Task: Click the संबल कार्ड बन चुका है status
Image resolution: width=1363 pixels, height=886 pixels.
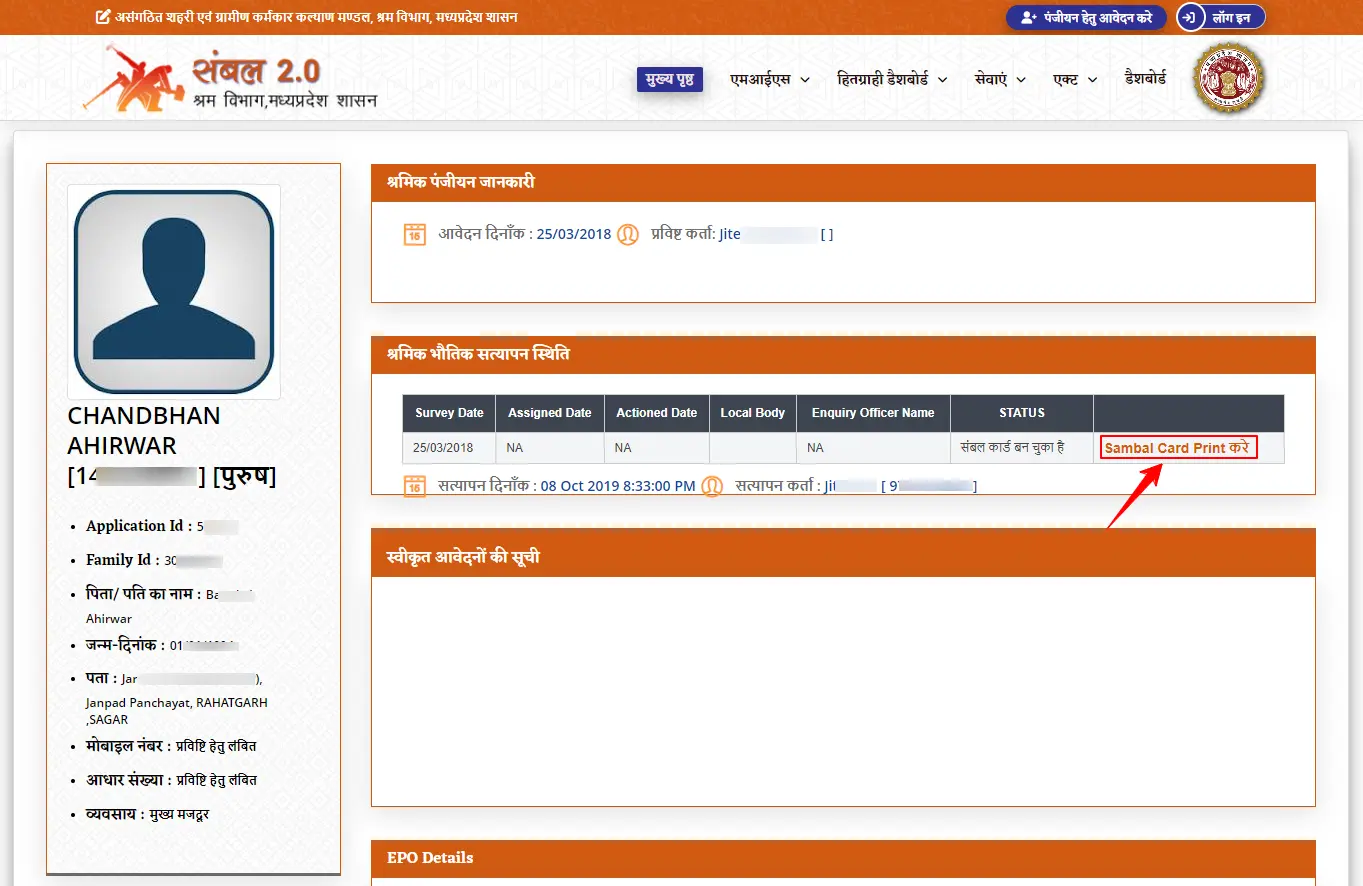Action: coord(1012,448)
